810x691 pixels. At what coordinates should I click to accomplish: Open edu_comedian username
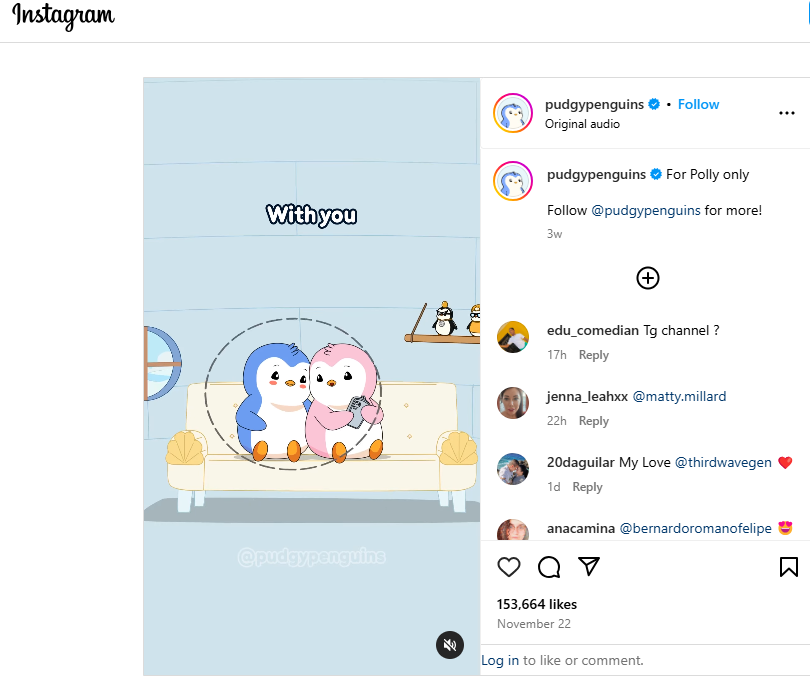click(593, 331)
